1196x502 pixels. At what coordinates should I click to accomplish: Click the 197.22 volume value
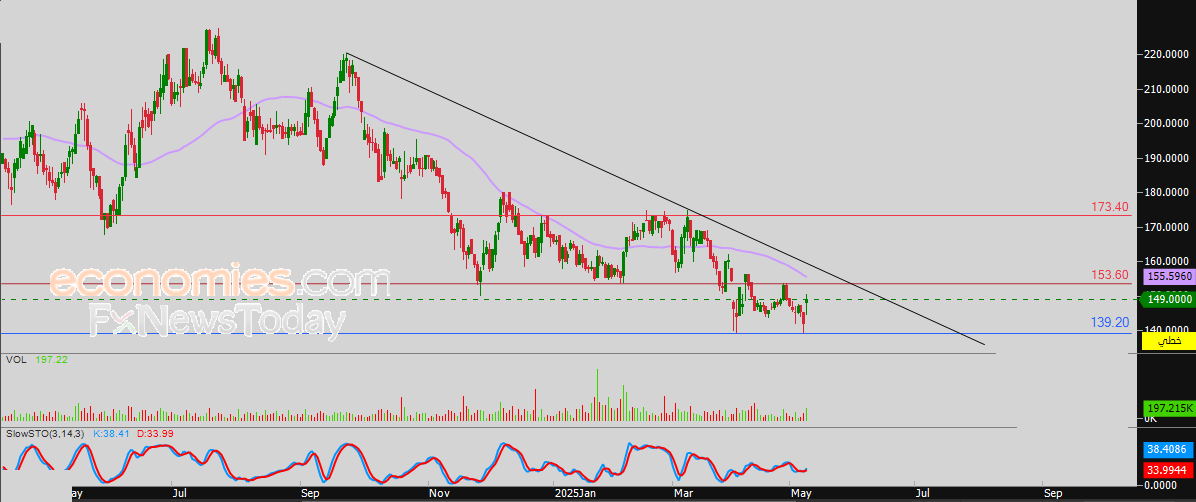51,359
